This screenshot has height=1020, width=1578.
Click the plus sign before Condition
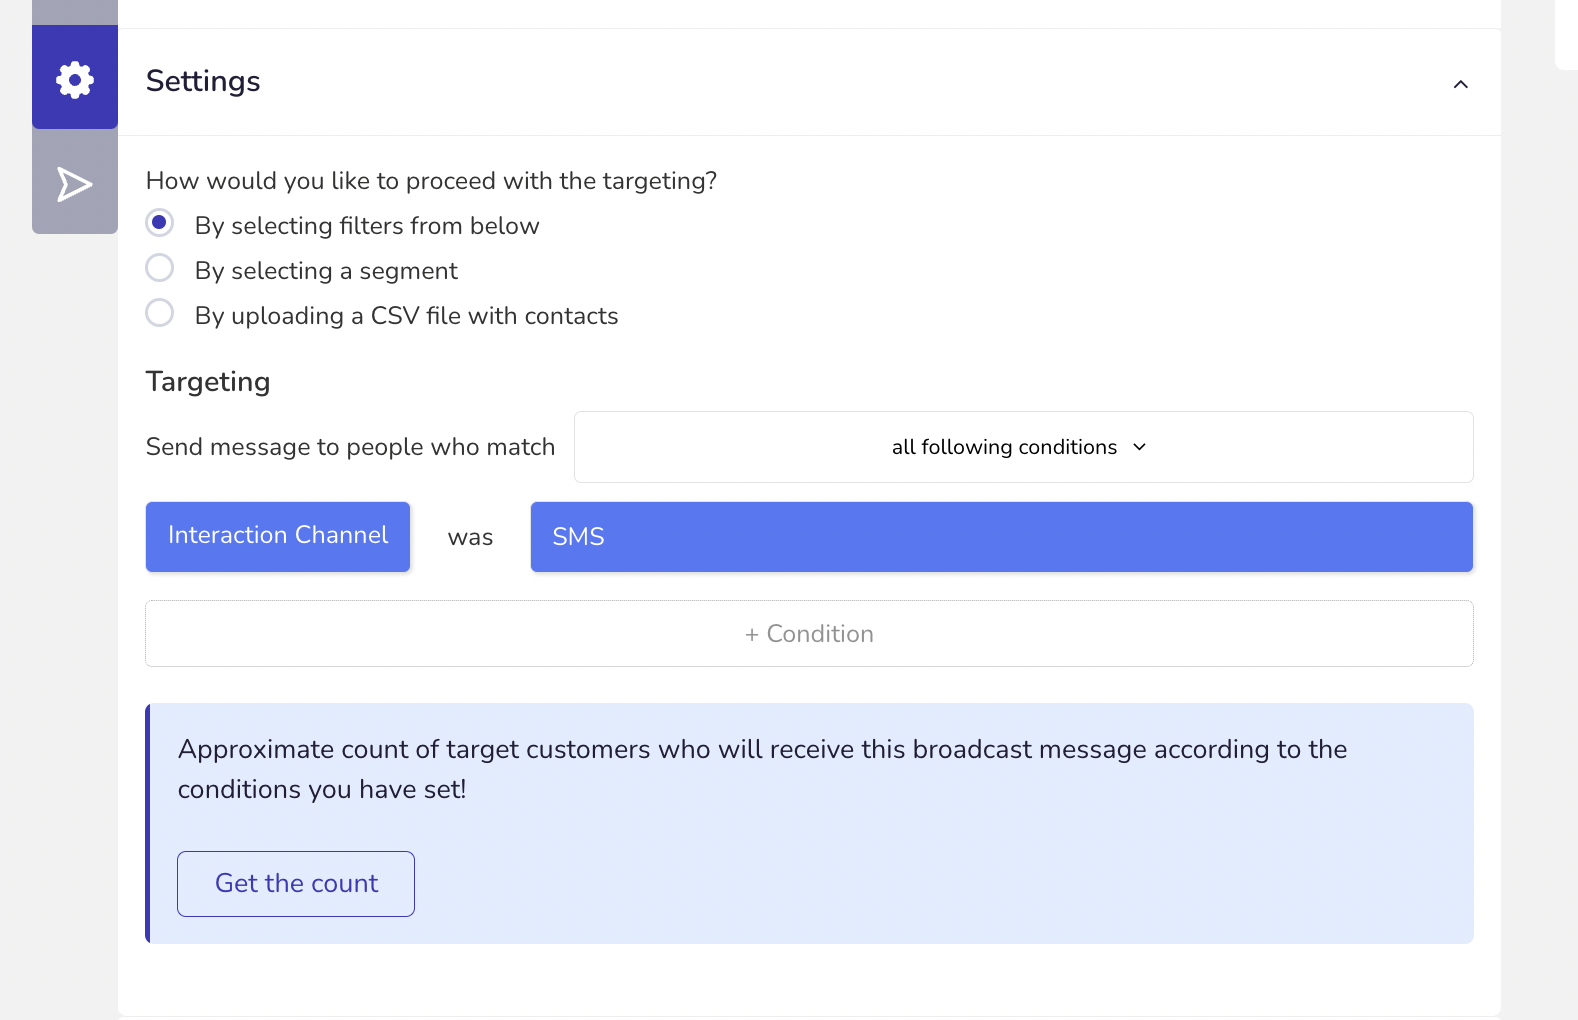pyautogui.click(x=751, y=635)
